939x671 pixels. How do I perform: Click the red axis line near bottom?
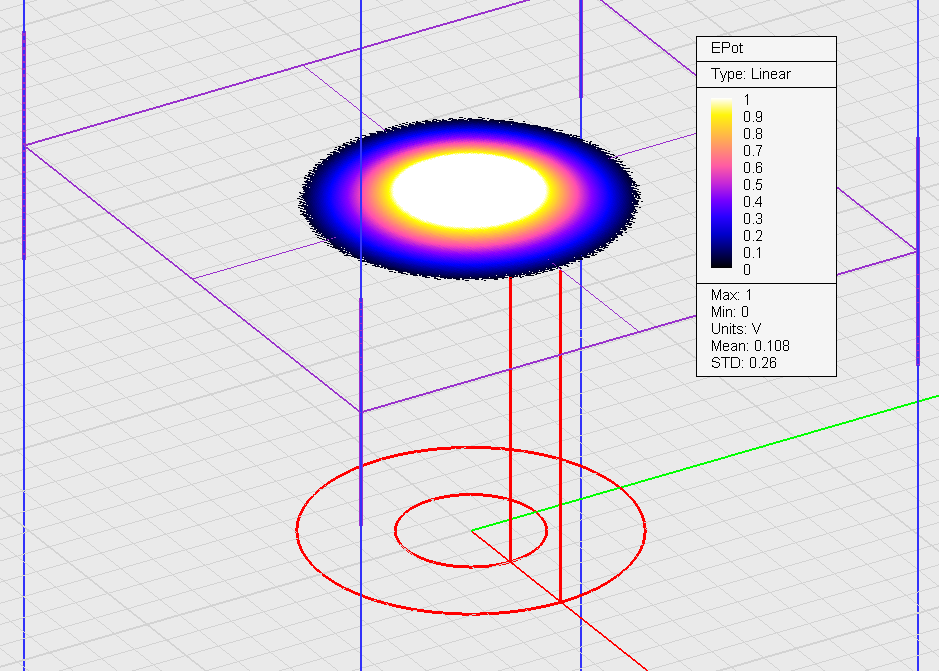point(600,630)
